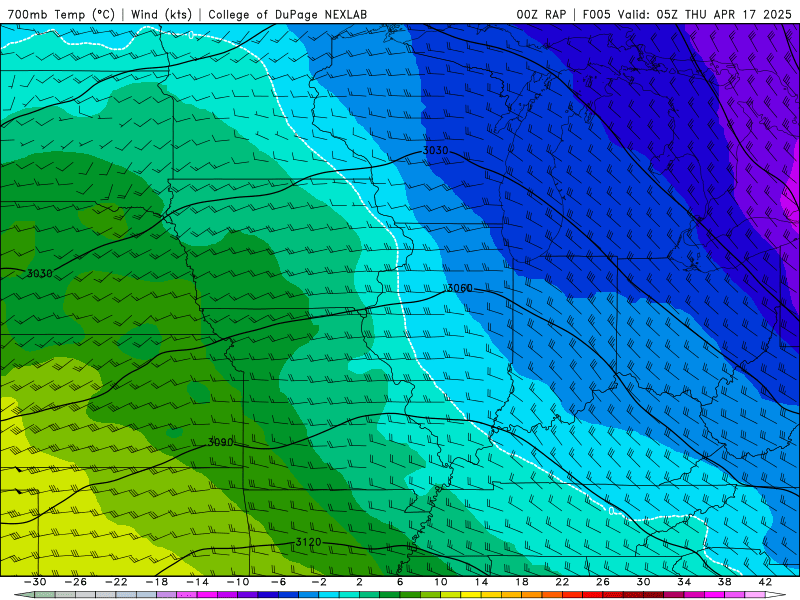This screenshot has height=600, width=800.
Task: Click the '700mb Temp (°C)' title text
Action: click(x=61, y=14)
